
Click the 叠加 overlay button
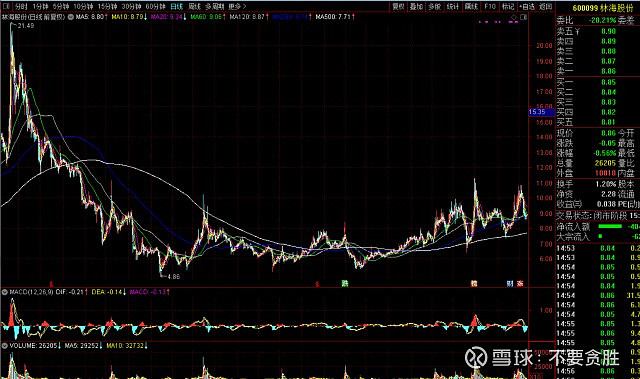pyautogui.click(x=416, y=7)
